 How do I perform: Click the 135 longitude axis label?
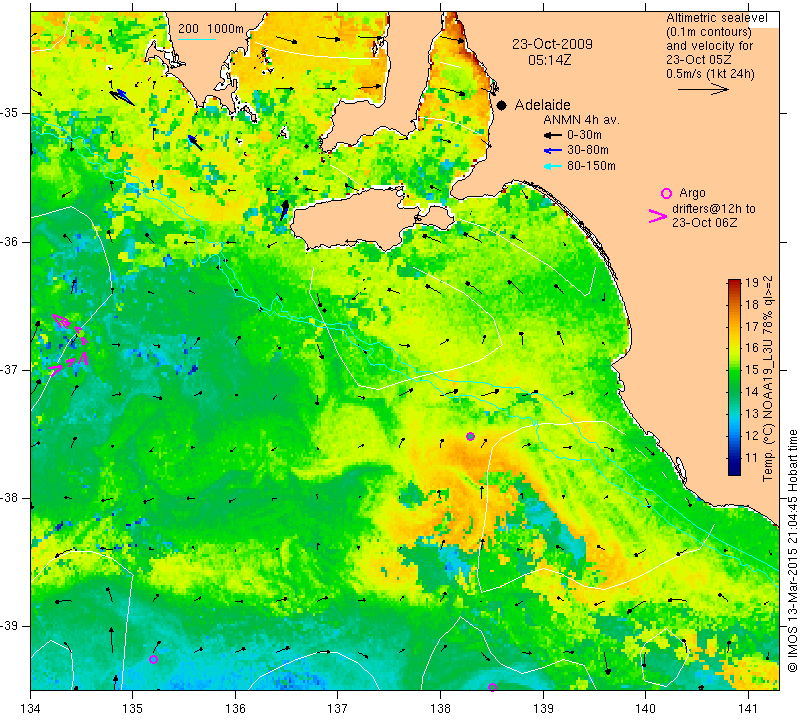(x=133, y=709)
